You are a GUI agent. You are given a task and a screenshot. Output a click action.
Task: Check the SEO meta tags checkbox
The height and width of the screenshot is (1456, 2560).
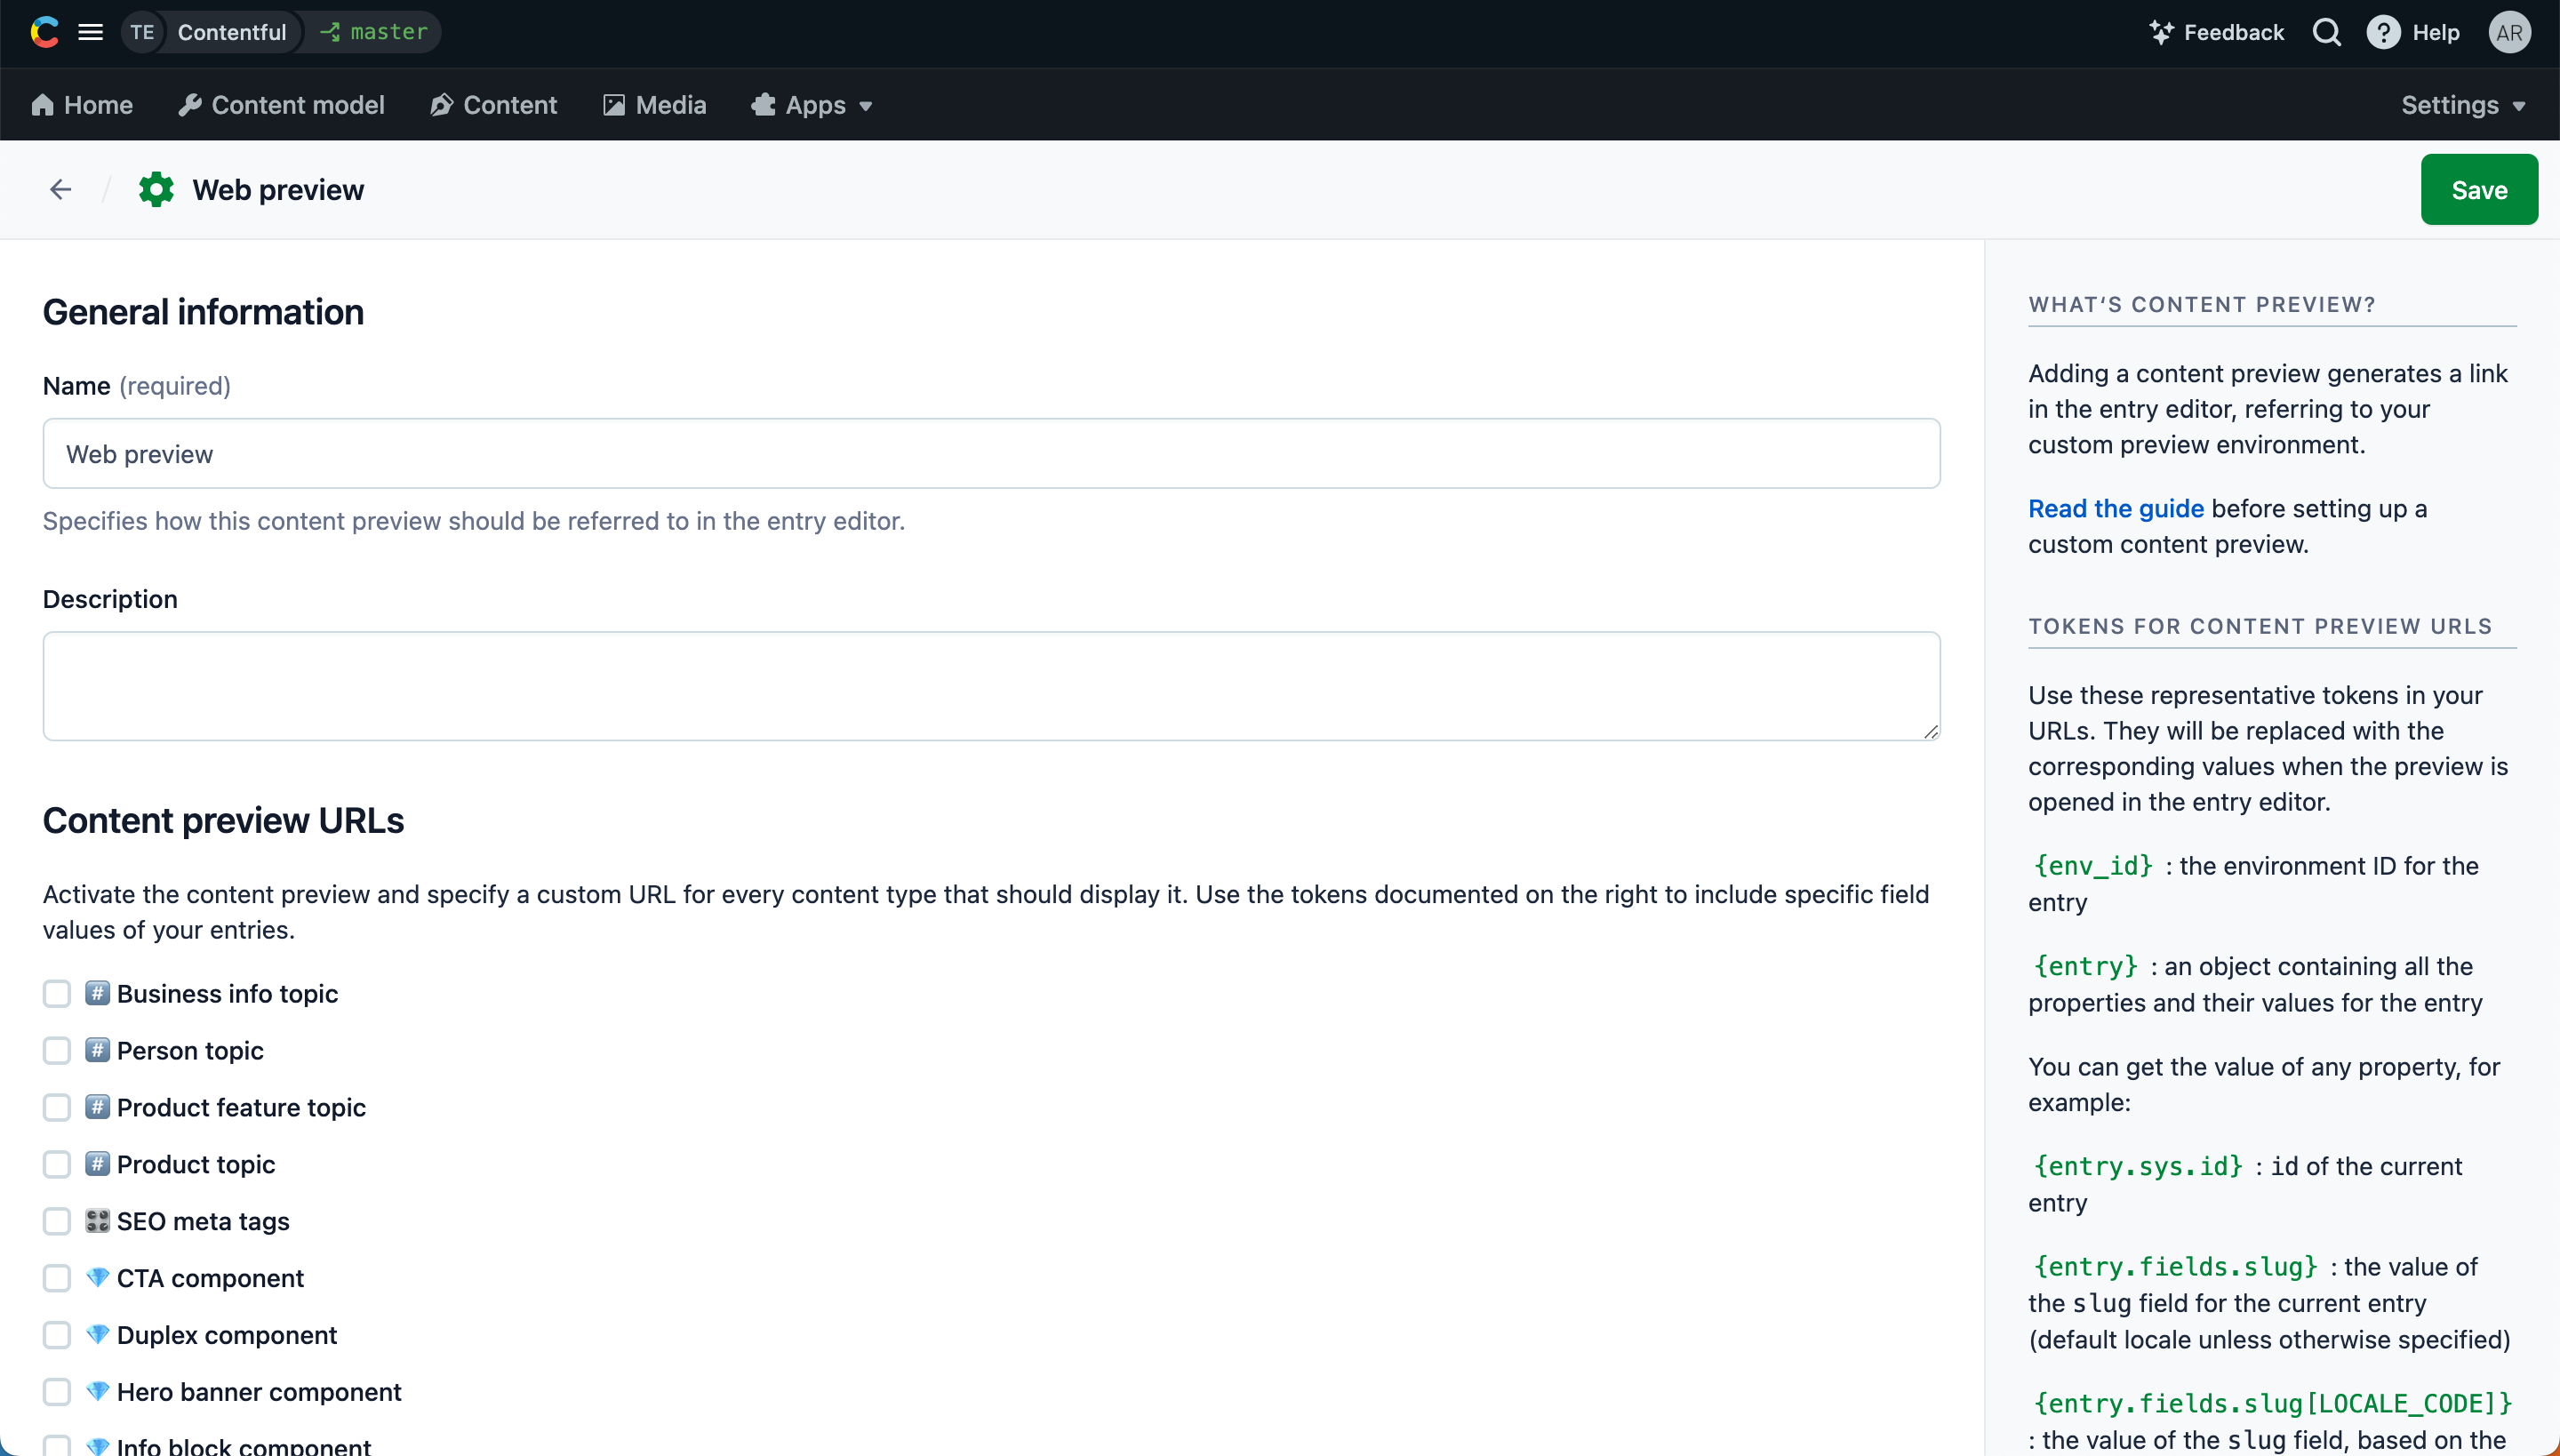pyautogui.click(x=57, y=1220)
